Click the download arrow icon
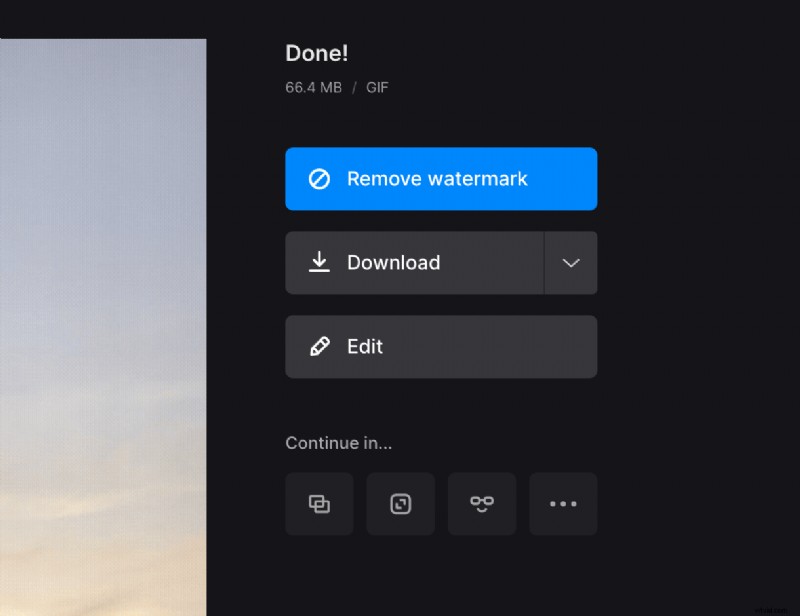Screen dimensions: 800x616 (x=319, y=262)
